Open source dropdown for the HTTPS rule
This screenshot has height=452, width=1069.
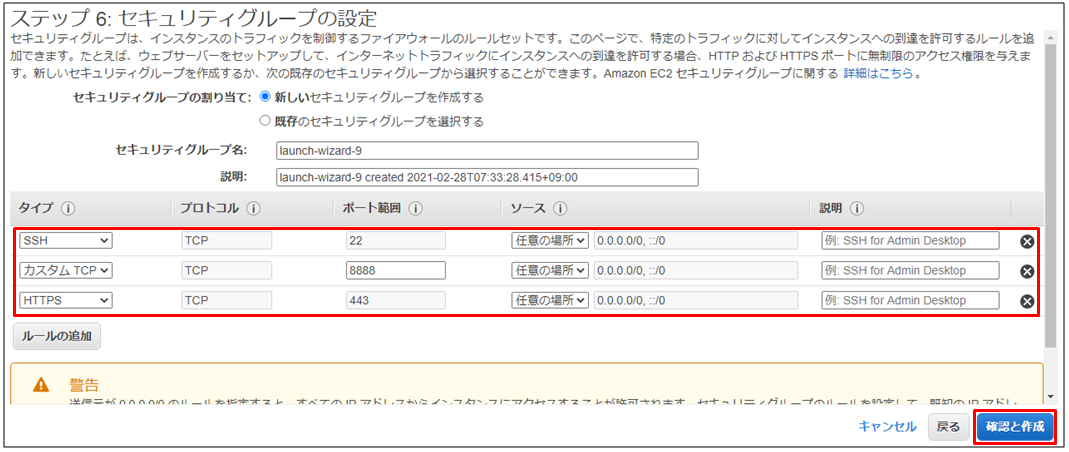point(550,301)
